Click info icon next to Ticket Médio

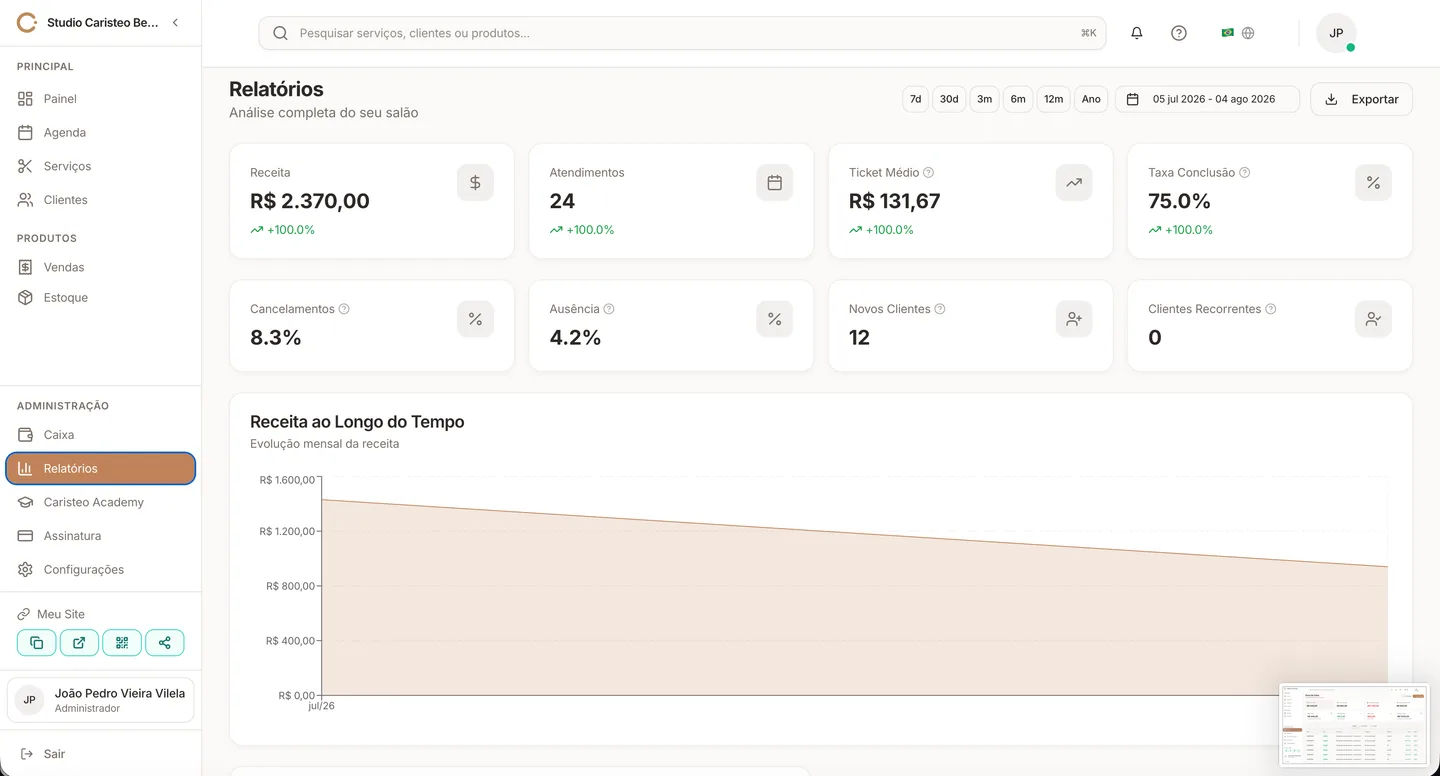(x=928, y=172)
